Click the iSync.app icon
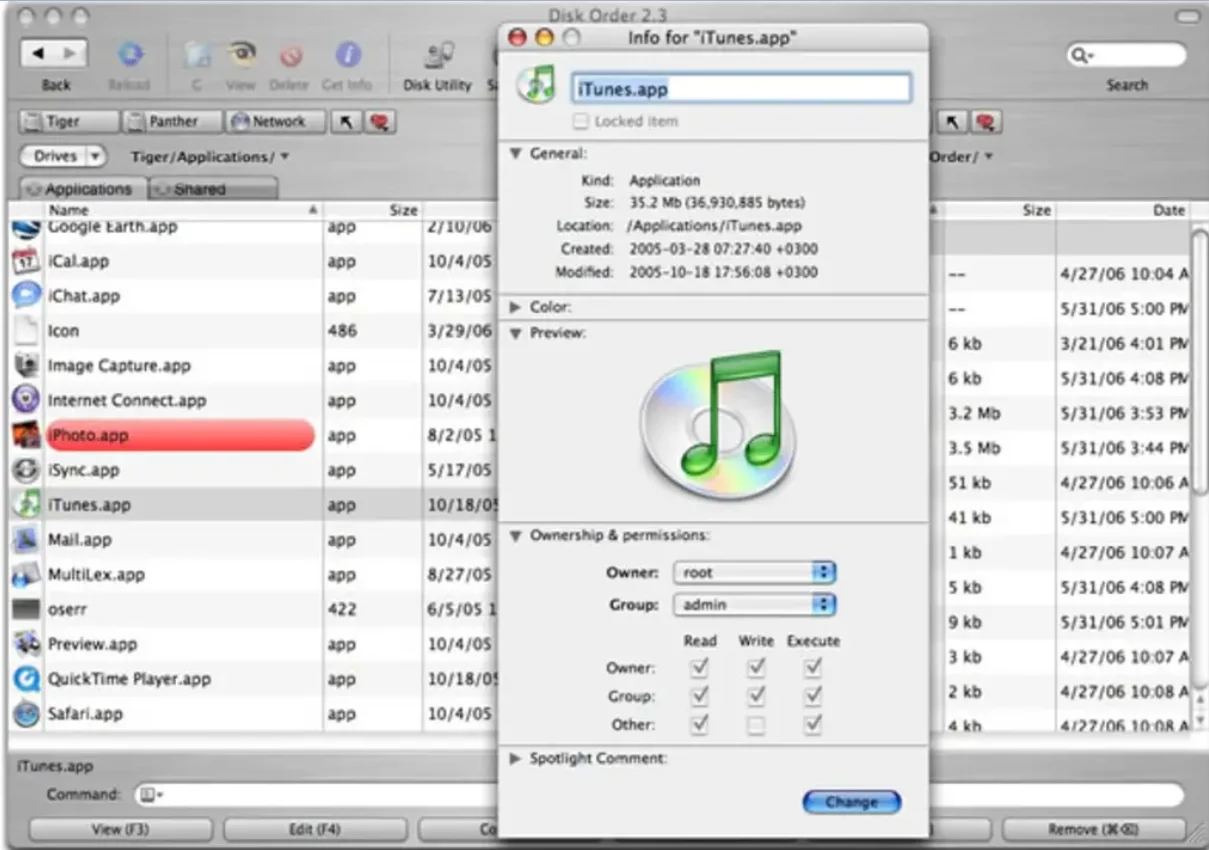1209x850 pixels. [24, 470]
